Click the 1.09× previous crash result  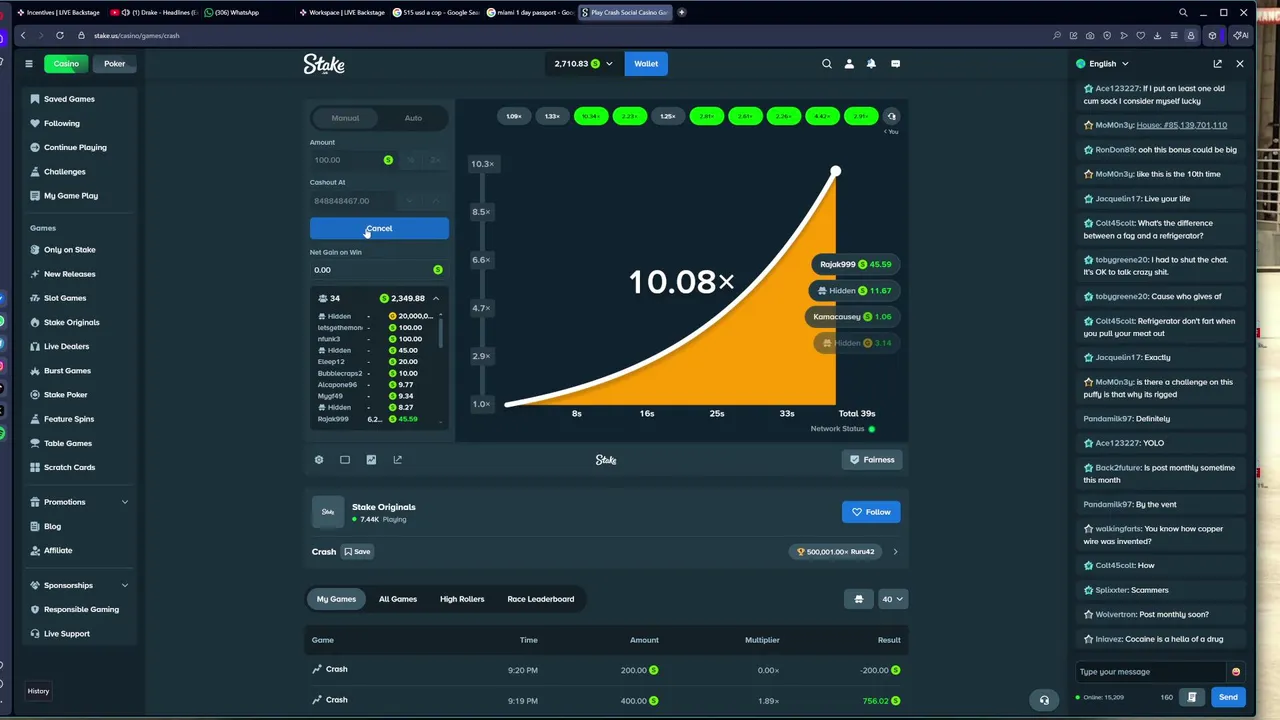tap(514, 116)
